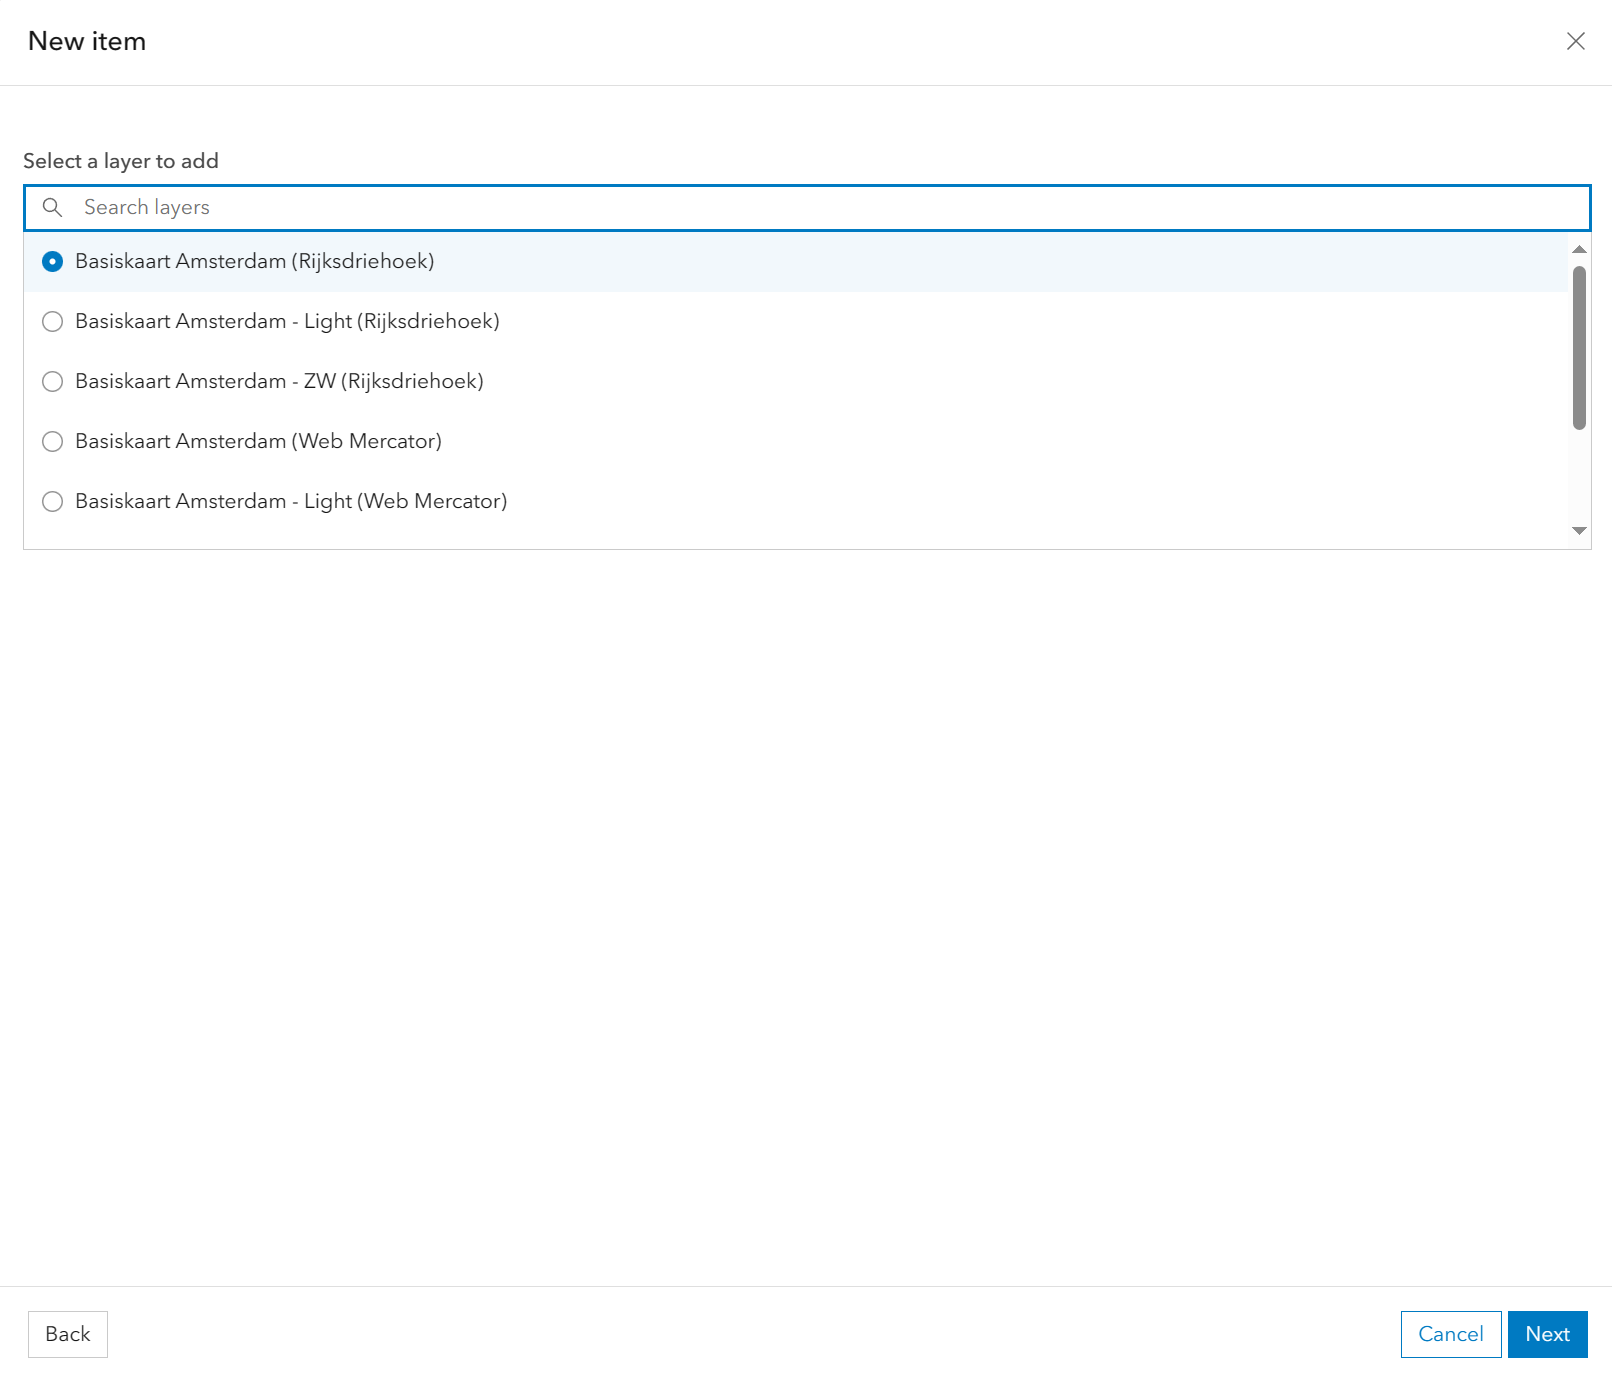Click the Basiskaart Amsterdam - ZW row label
Screen dimensions: 1612x1380
pos(280,381)
